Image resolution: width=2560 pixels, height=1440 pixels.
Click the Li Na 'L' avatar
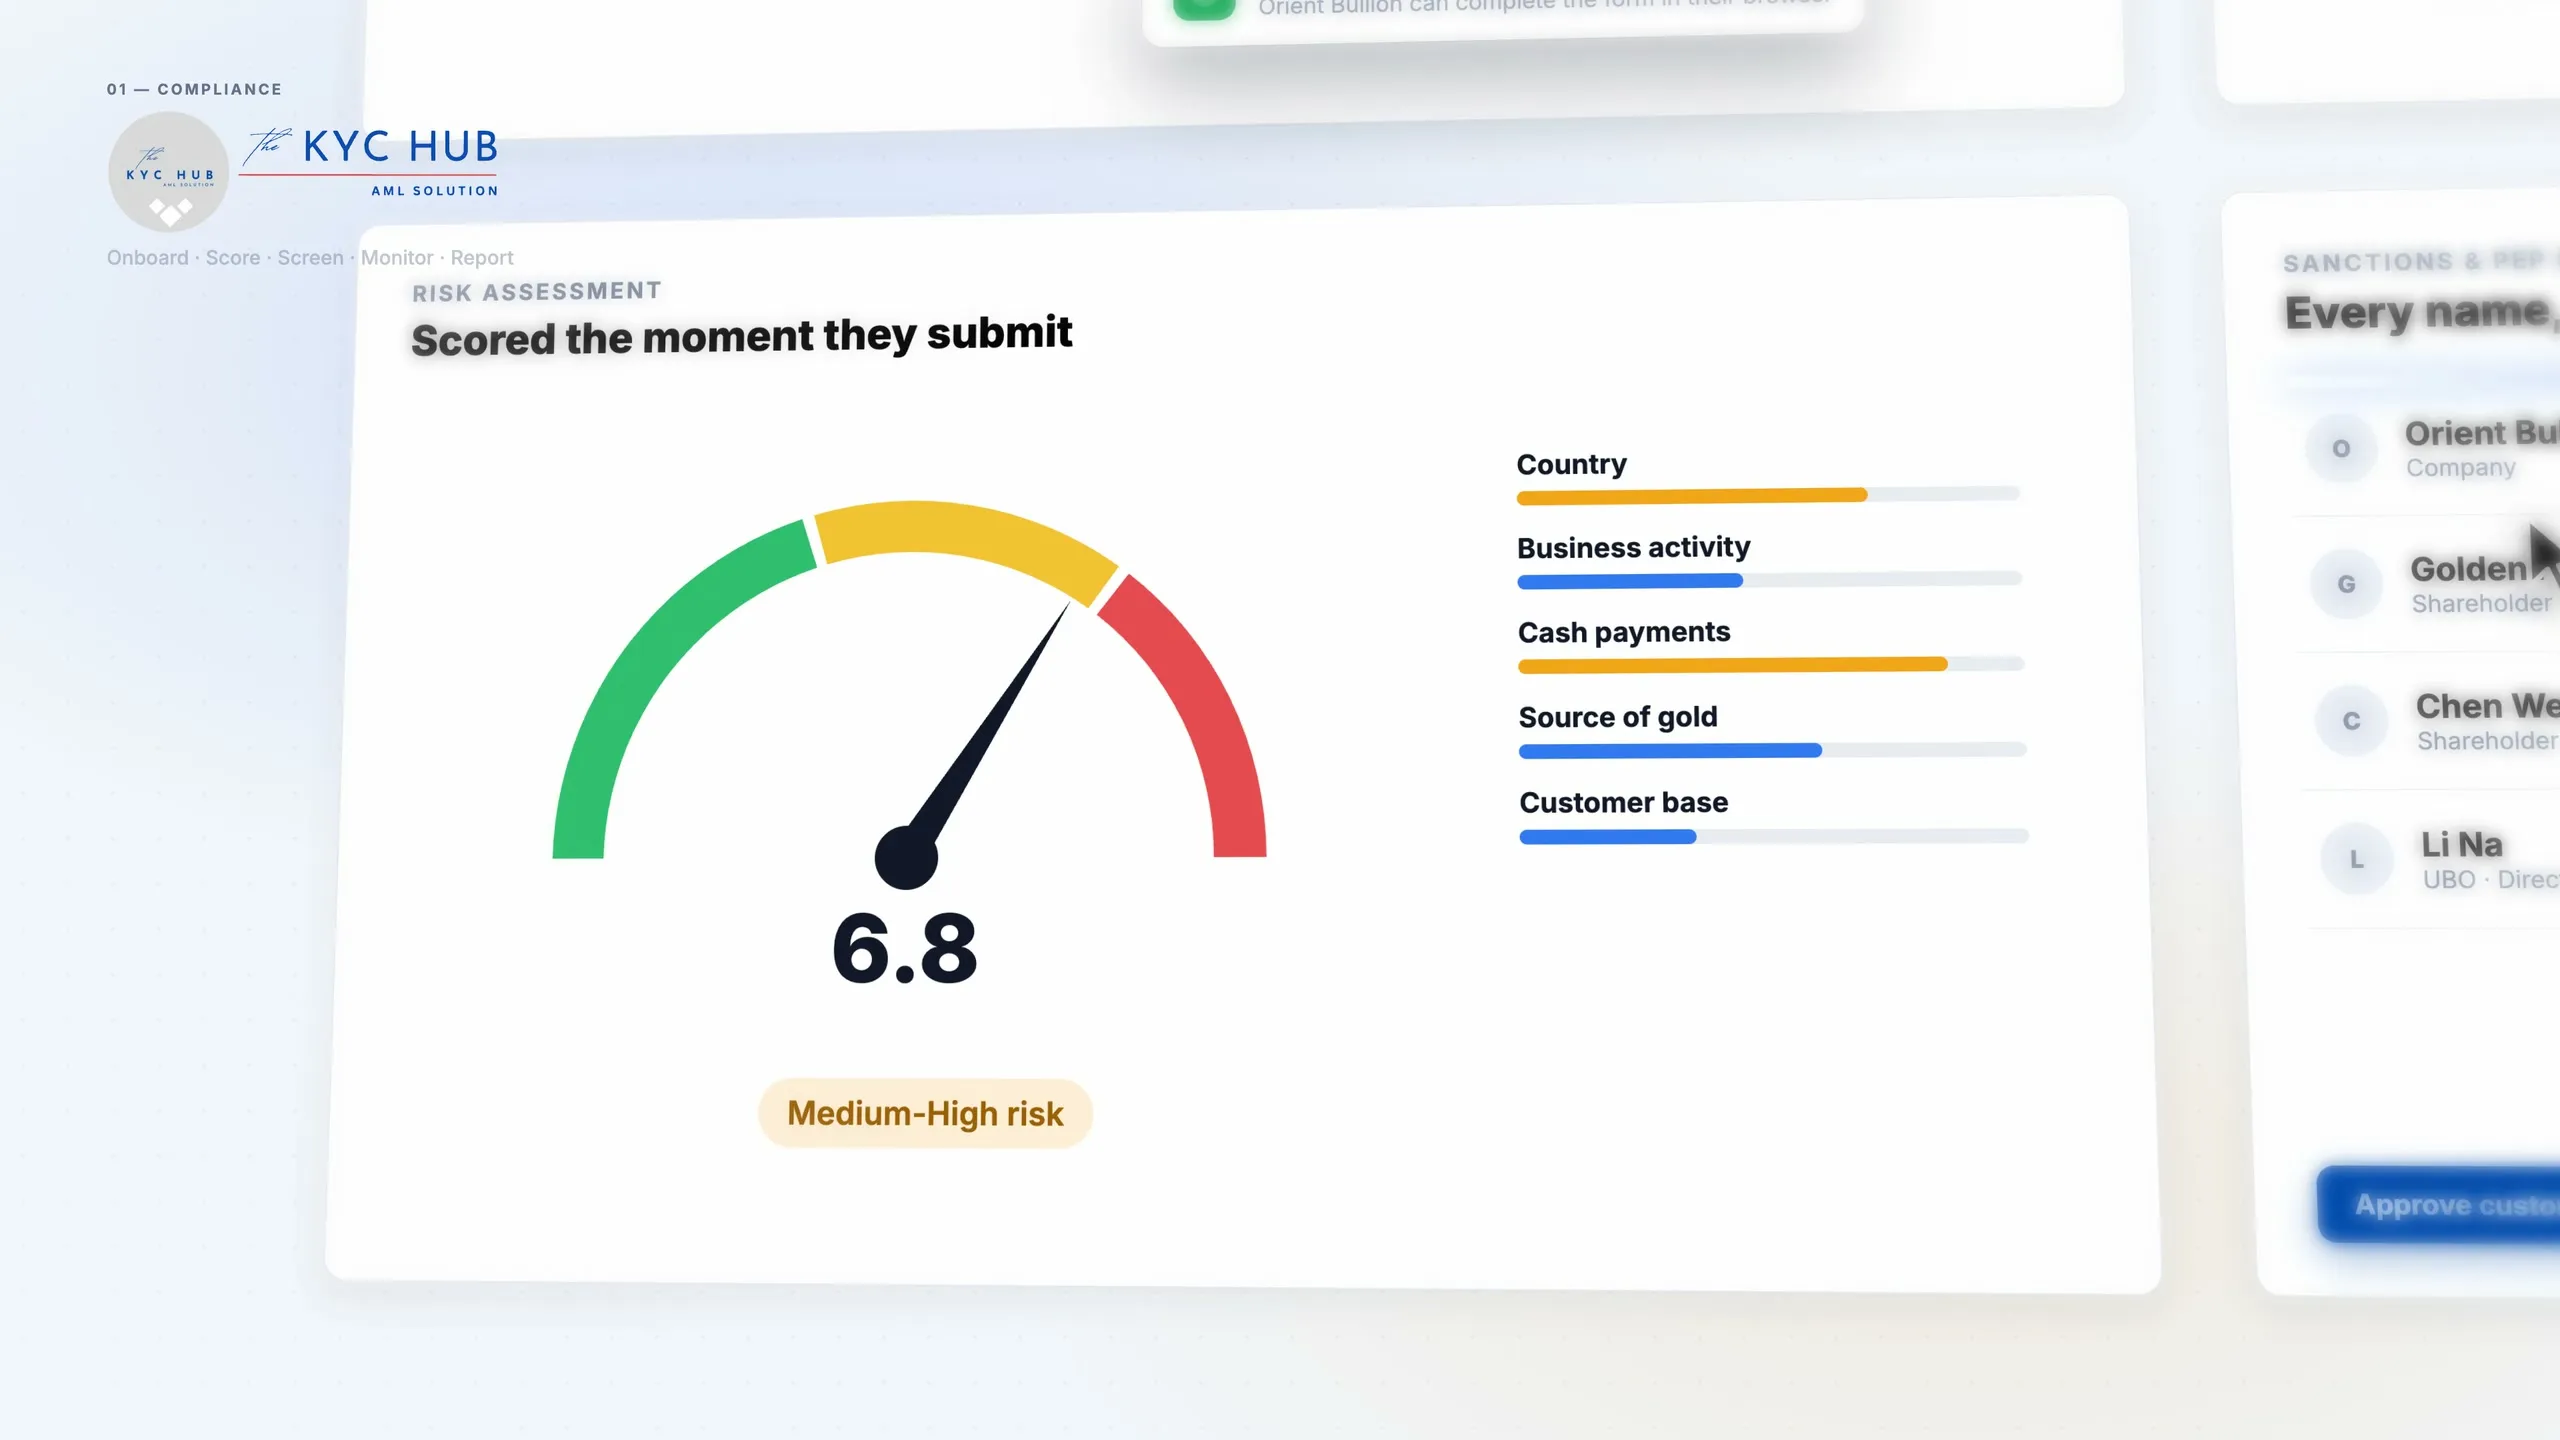(x=2357, y=859)
